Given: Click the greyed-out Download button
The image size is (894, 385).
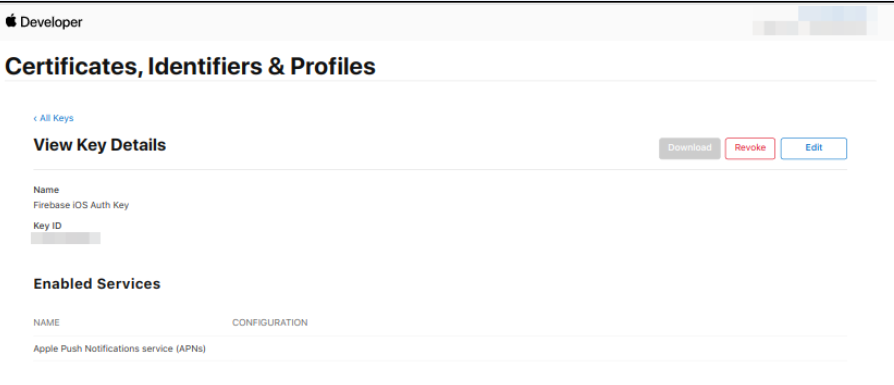Looking at the screenshot, I should point(690,148).
